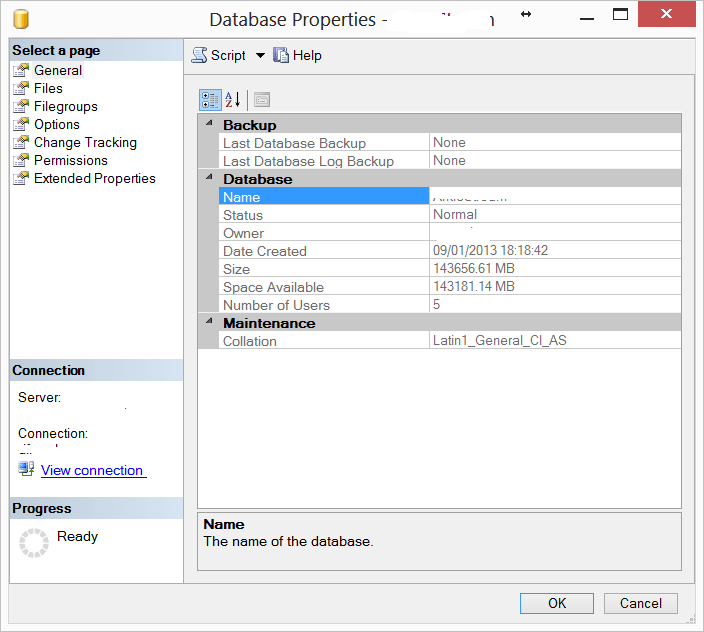
Task: Select the Collation property row
Action: [x=450, y=340]
